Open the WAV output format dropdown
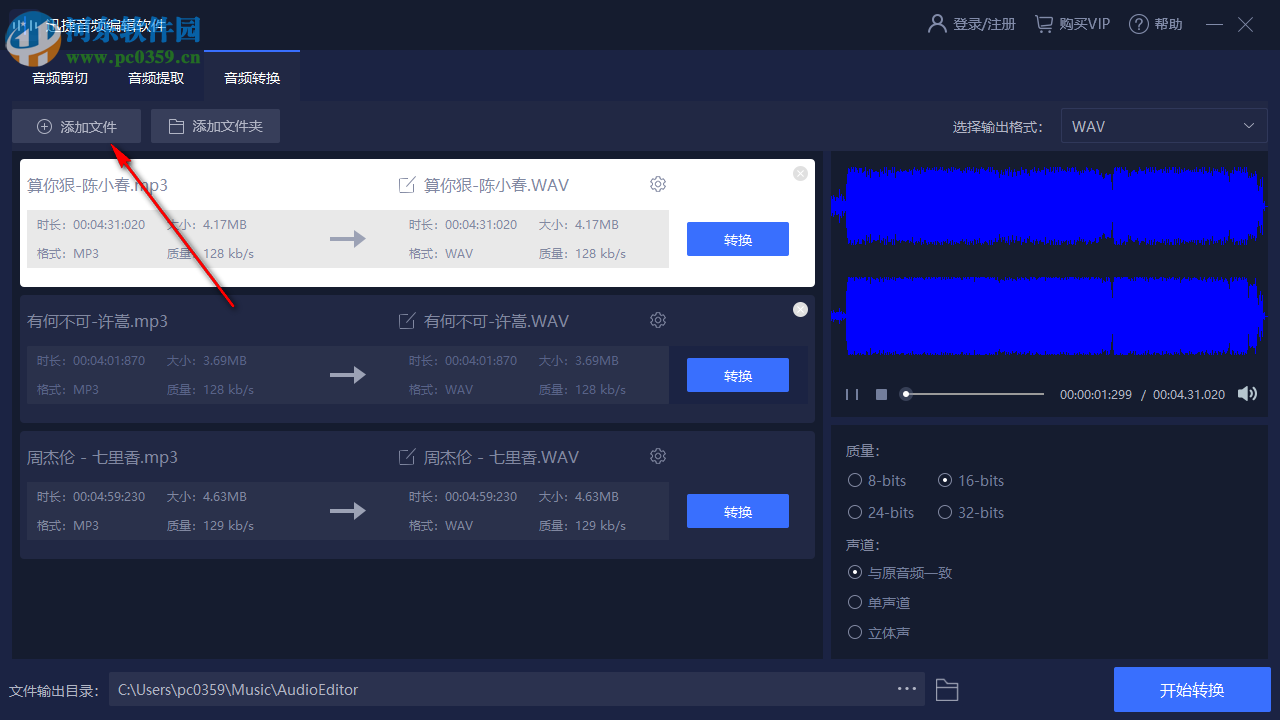This screenshot has height=720, width=1280. (x=1163, y=125)
